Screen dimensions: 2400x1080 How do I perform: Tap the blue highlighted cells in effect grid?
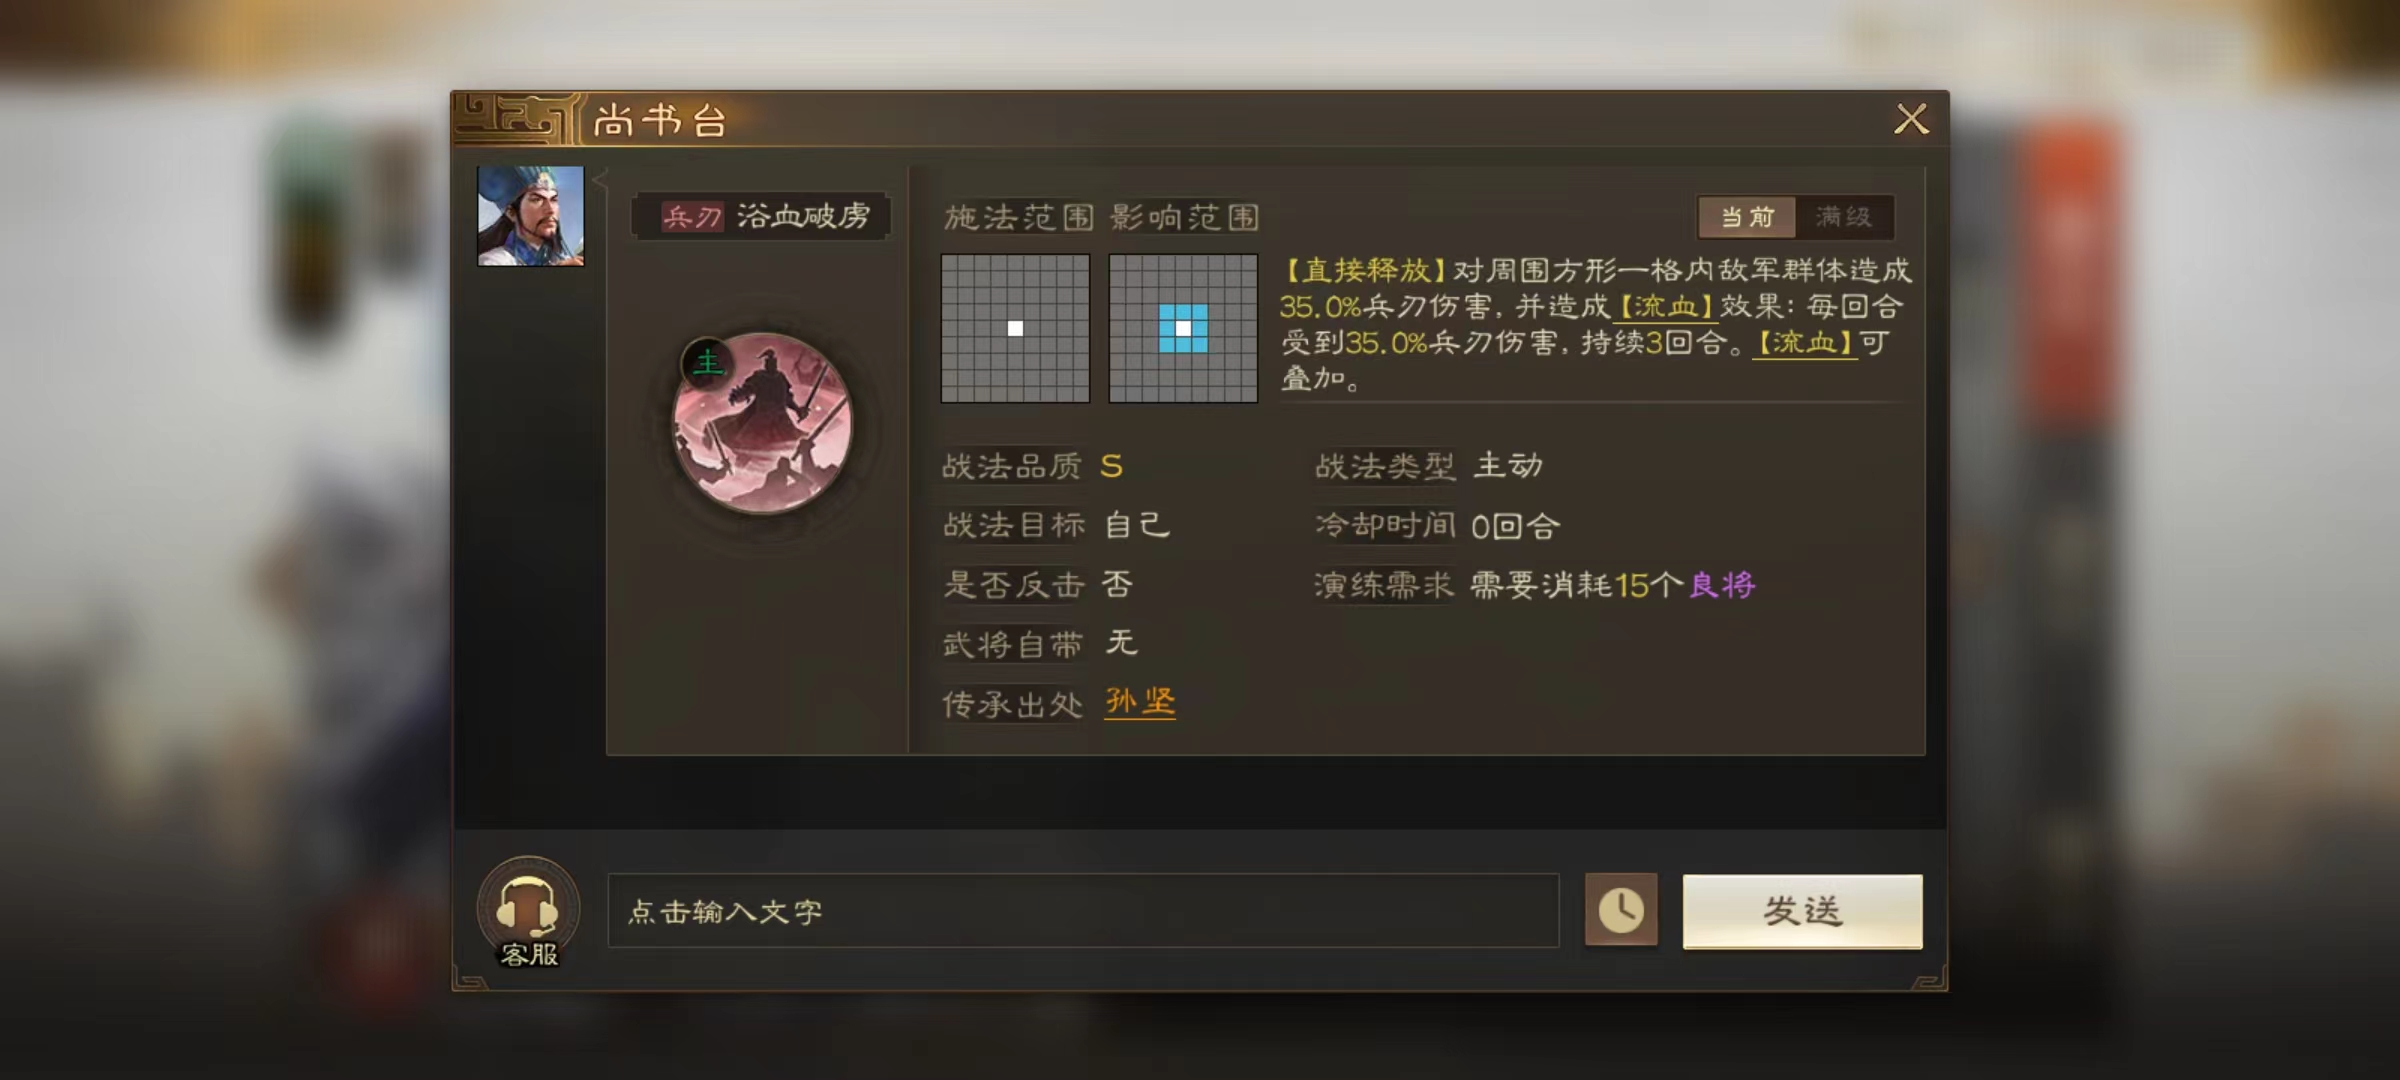pos(1183,328)
